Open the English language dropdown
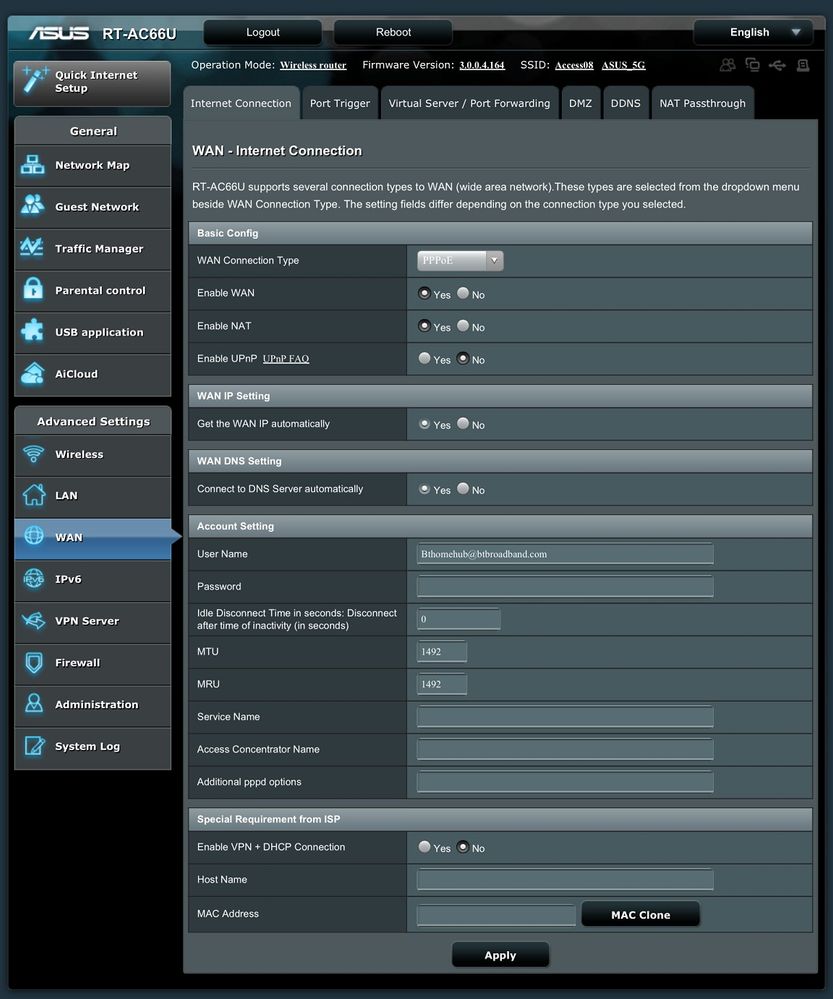 point(753,32)
